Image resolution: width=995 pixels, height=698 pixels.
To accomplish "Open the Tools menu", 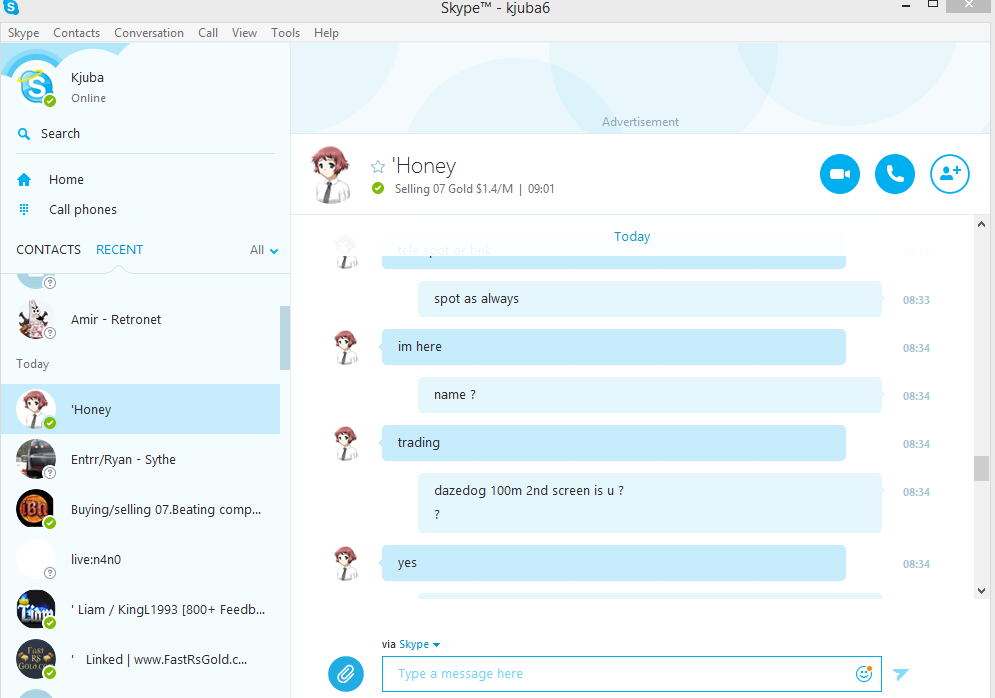I will tap(286, 33).
